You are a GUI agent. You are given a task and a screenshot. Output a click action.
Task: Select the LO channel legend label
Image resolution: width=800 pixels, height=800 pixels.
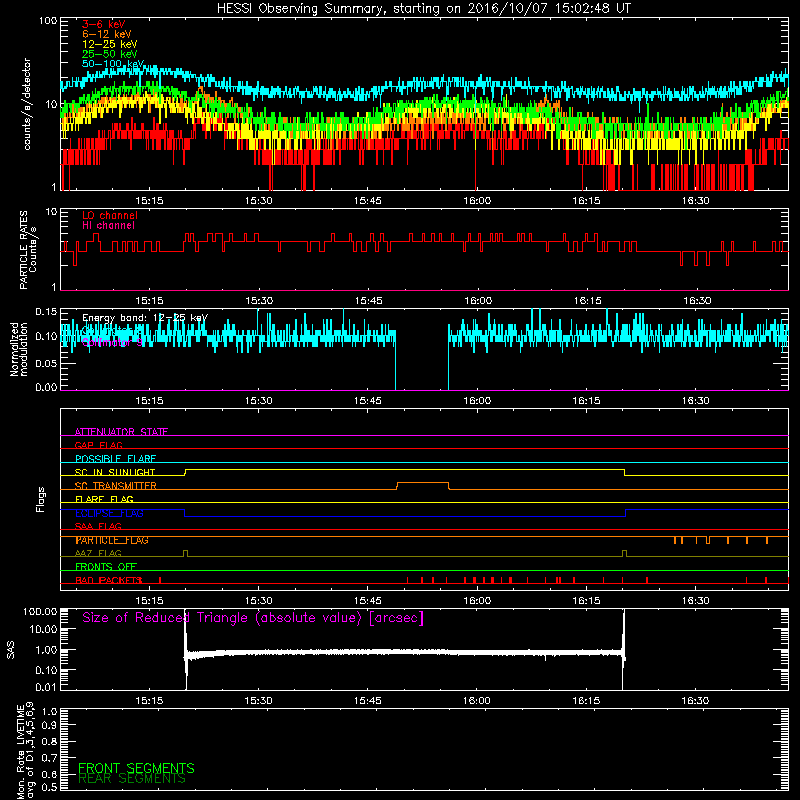pyautogui.click(x=110, y=215)
